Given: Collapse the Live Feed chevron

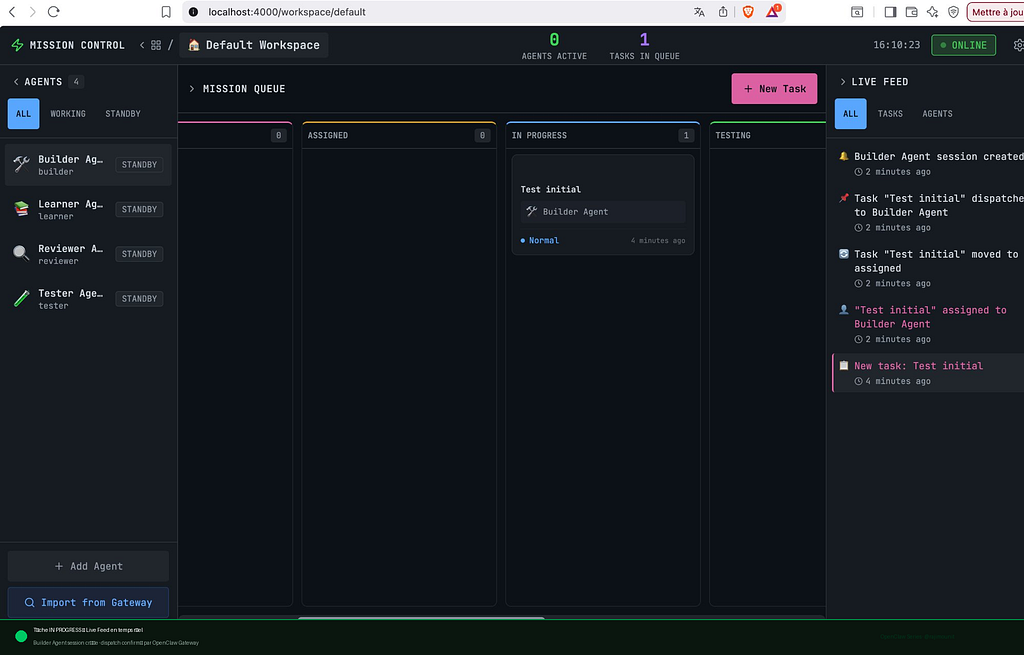Looking at the screenshot, I should coord(842,82).
